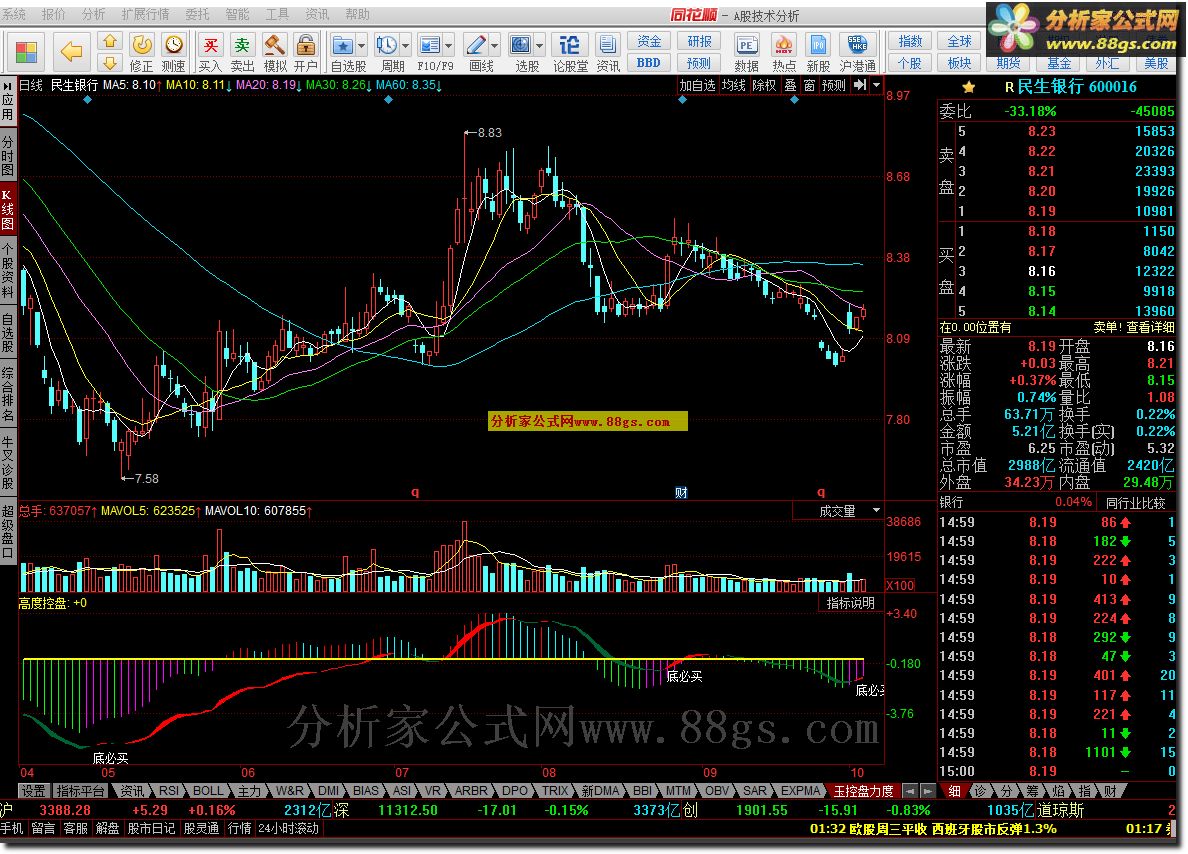The image size is (1188, 854).
Task: Open the 扩展行情 menu
Action: point(145,14)
